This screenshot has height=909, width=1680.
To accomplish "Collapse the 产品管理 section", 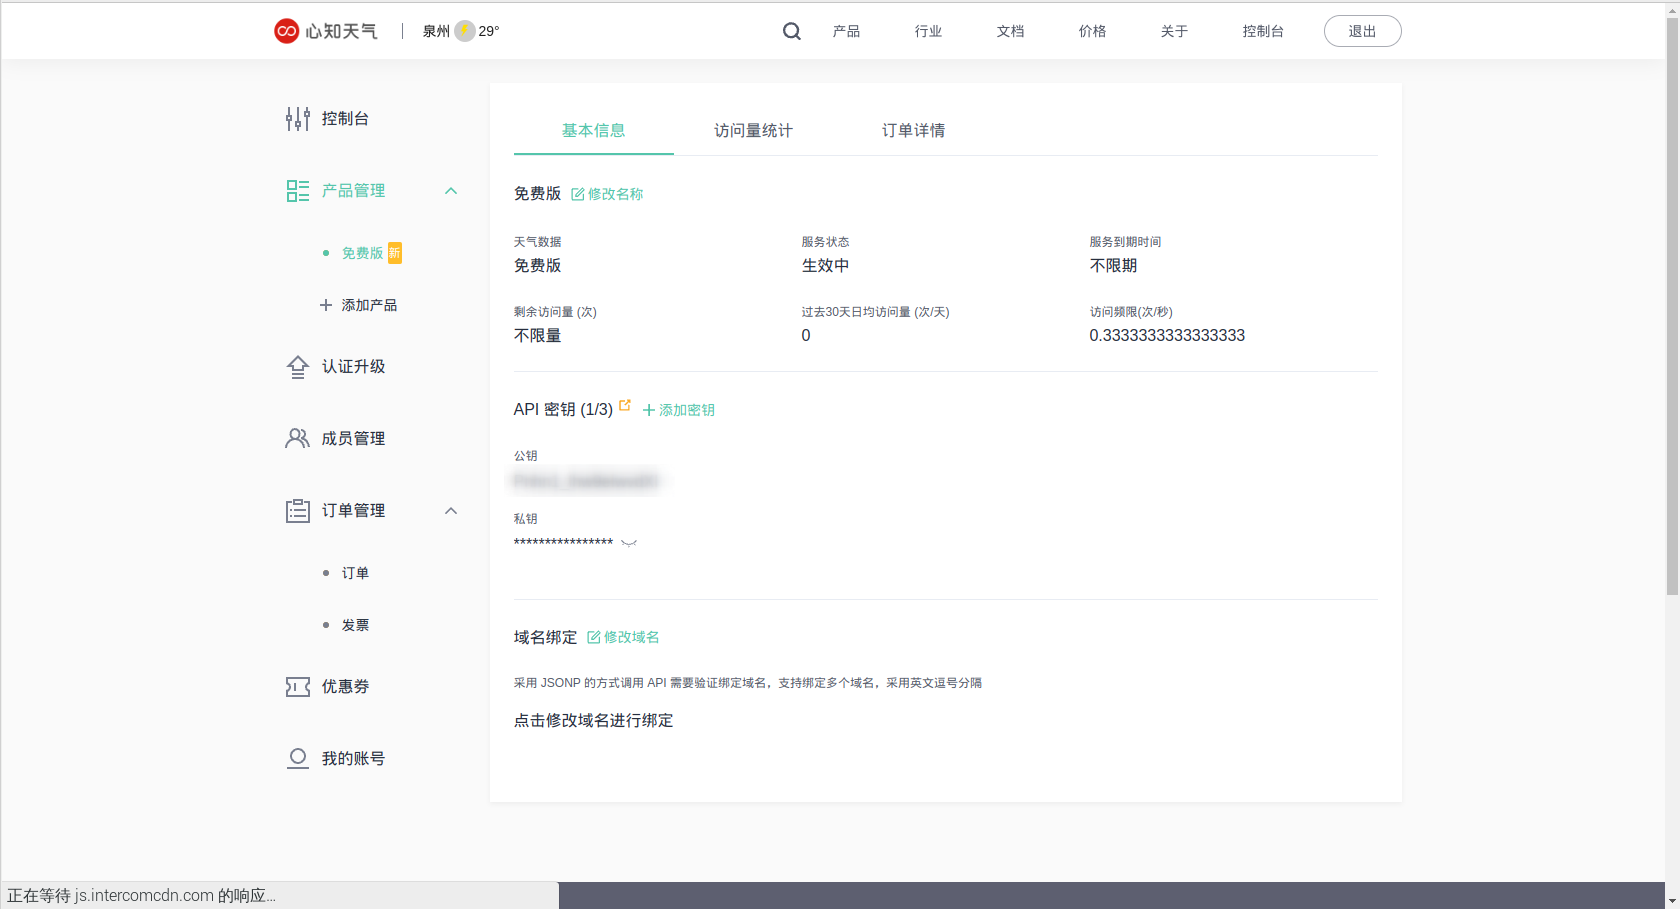I will (452, 190).
